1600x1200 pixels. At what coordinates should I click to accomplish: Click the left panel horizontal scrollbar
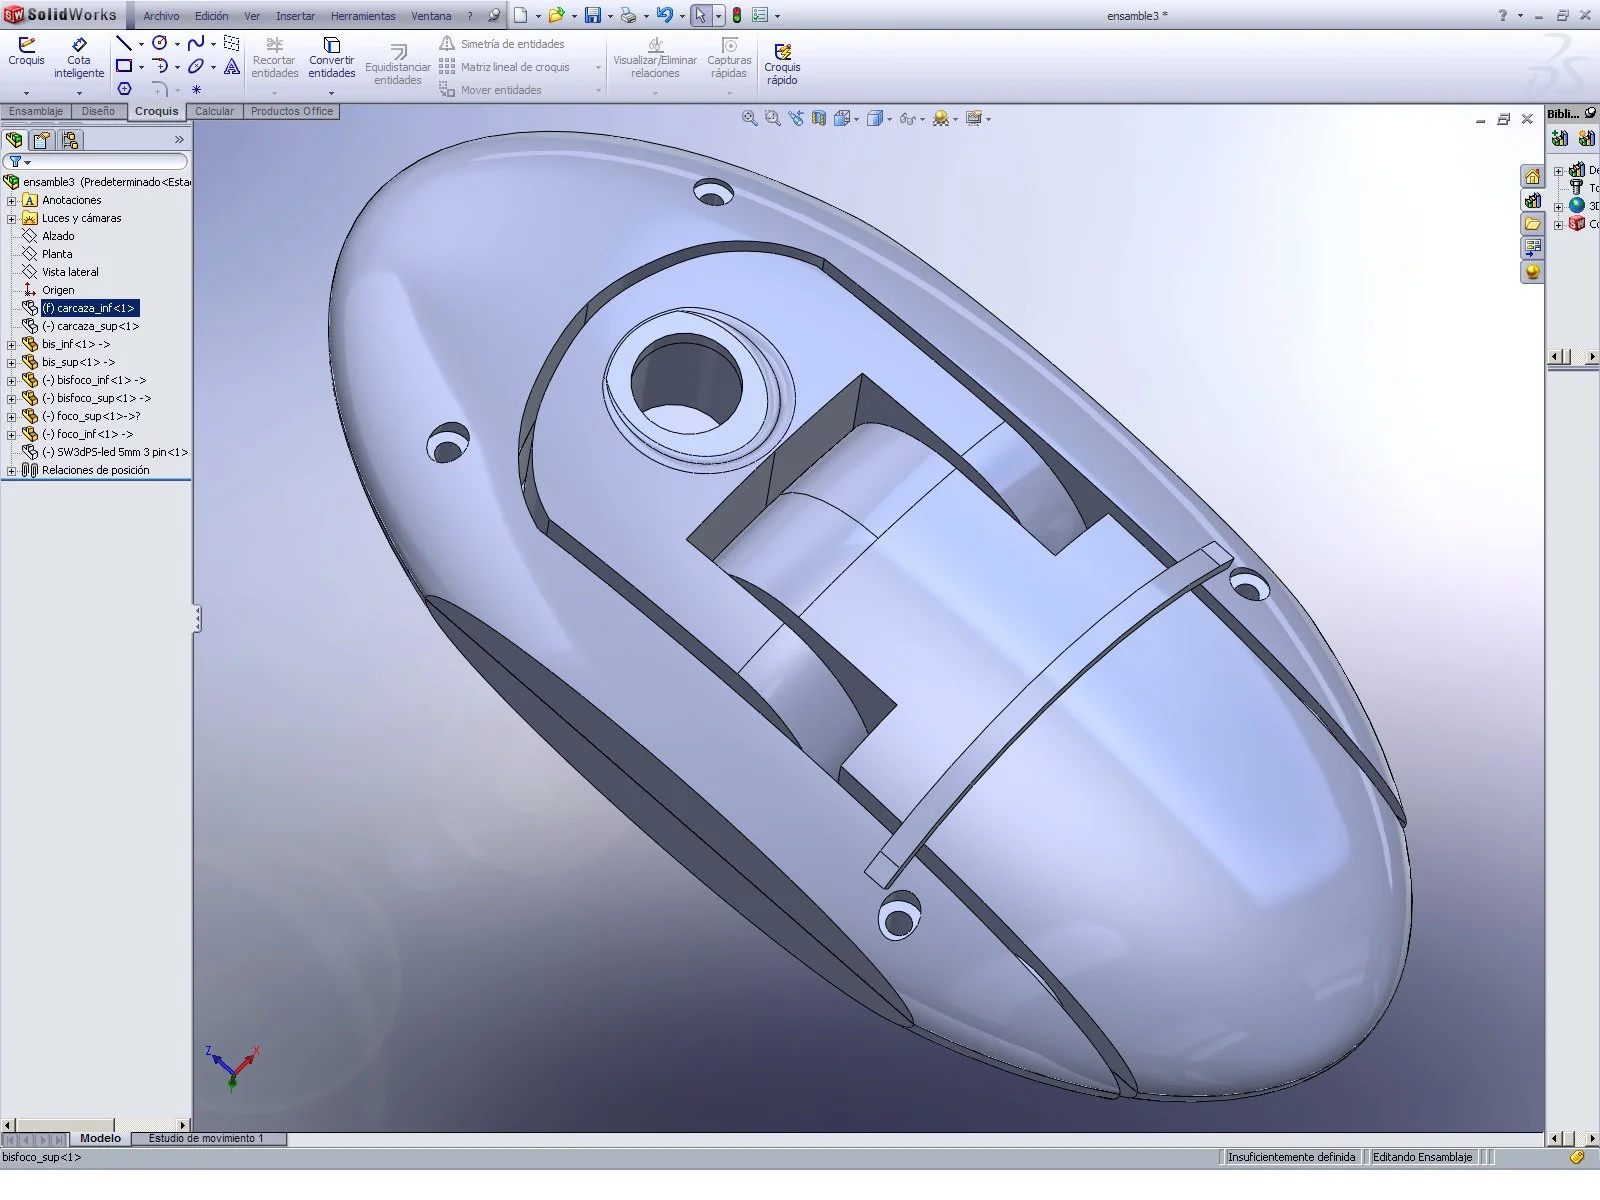[95, 1125]
